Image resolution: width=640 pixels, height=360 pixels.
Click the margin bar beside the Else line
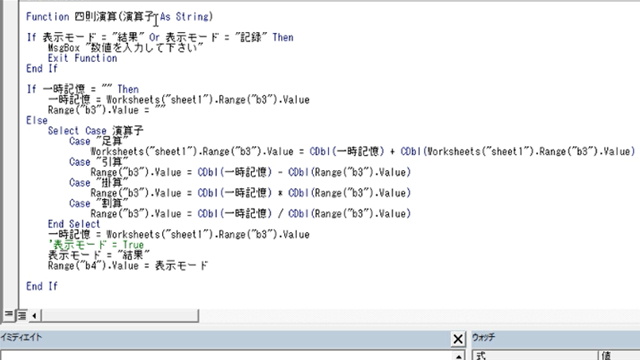point(10,120)
